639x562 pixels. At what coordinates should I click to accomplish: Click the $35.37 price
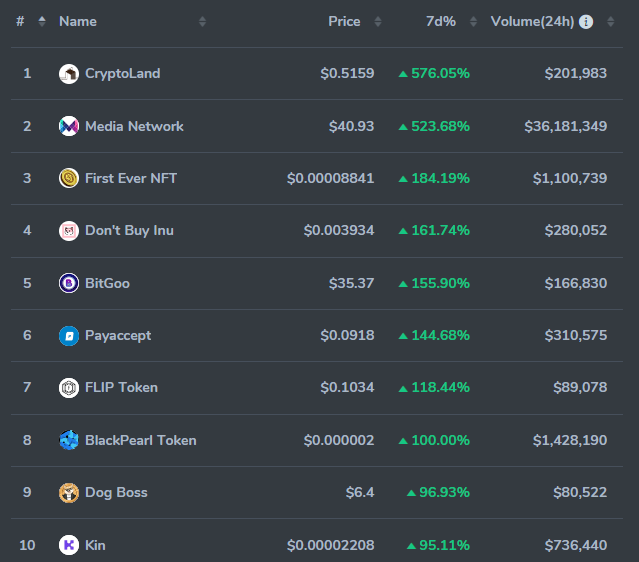point(351,283)
